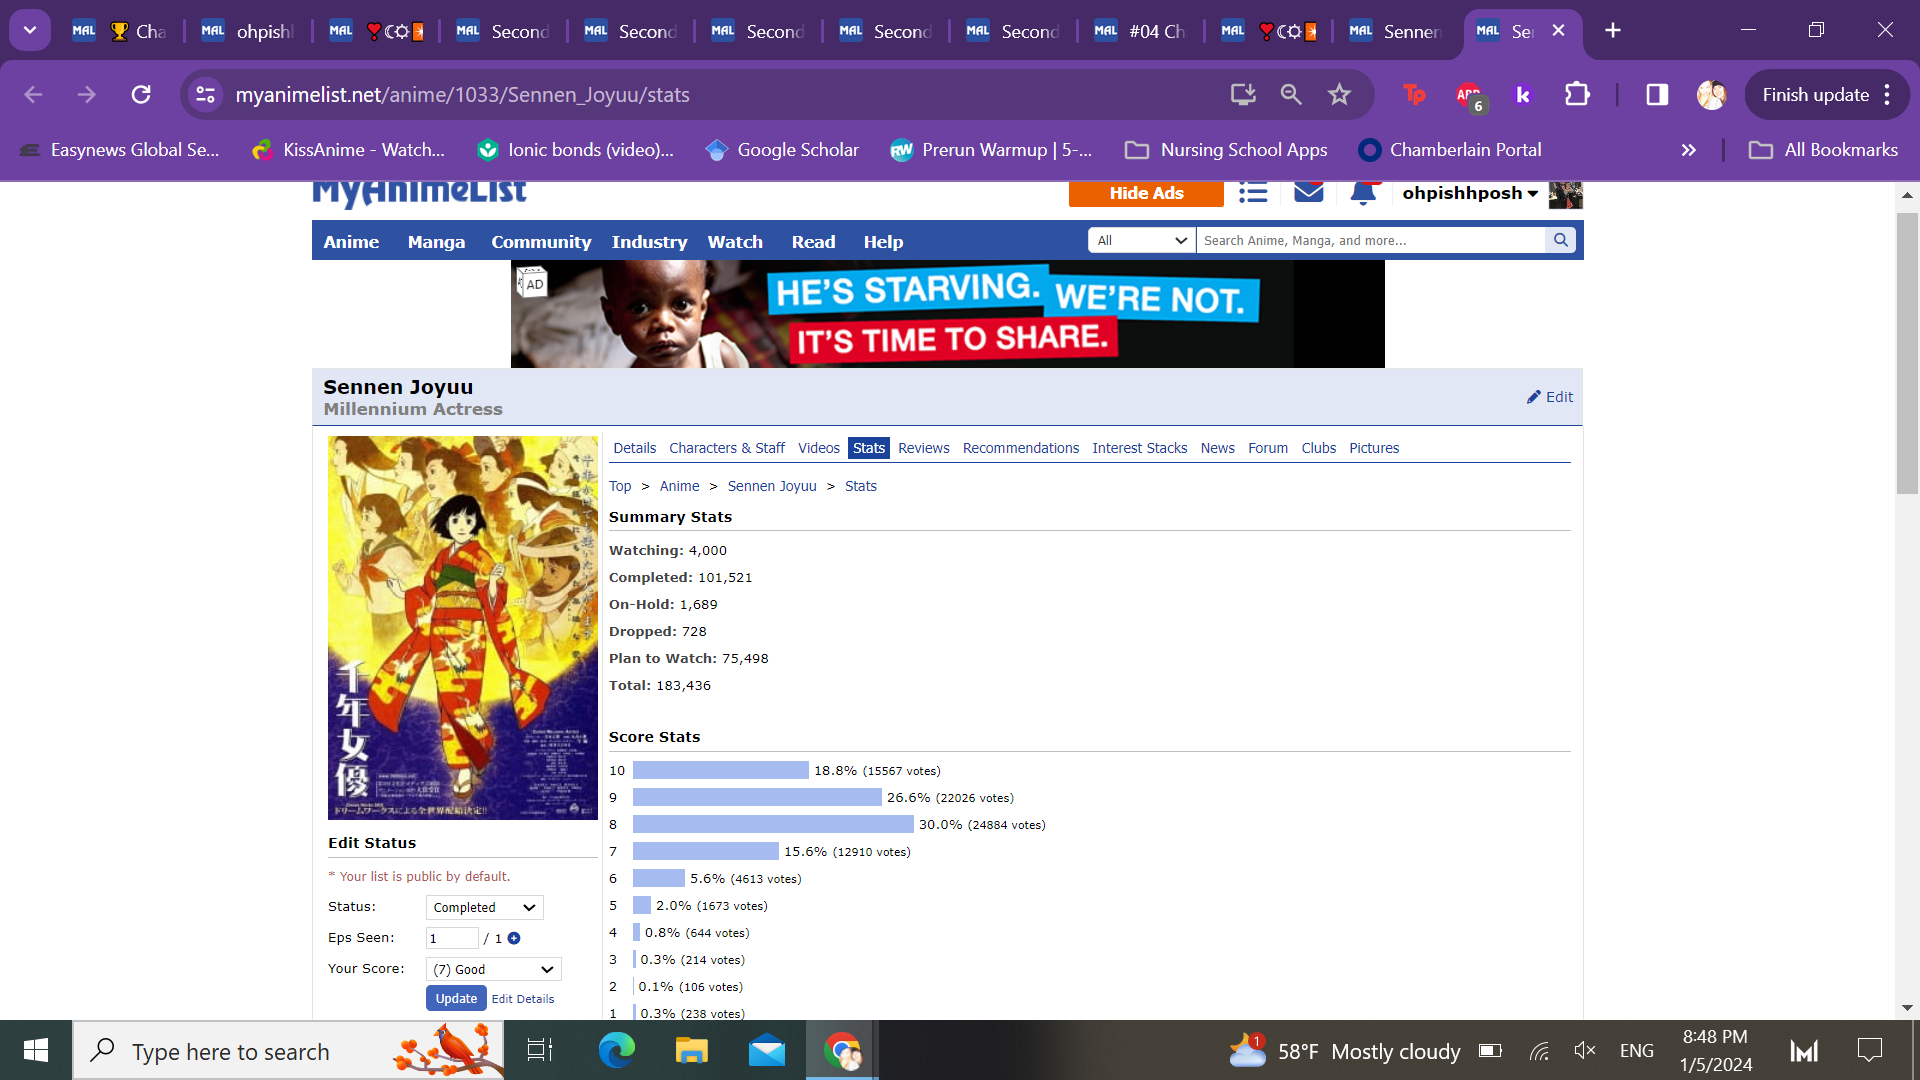Click the red Tp extension icon
The width and height of the screenshot is (1920, 1080).
click(1414, 95)
